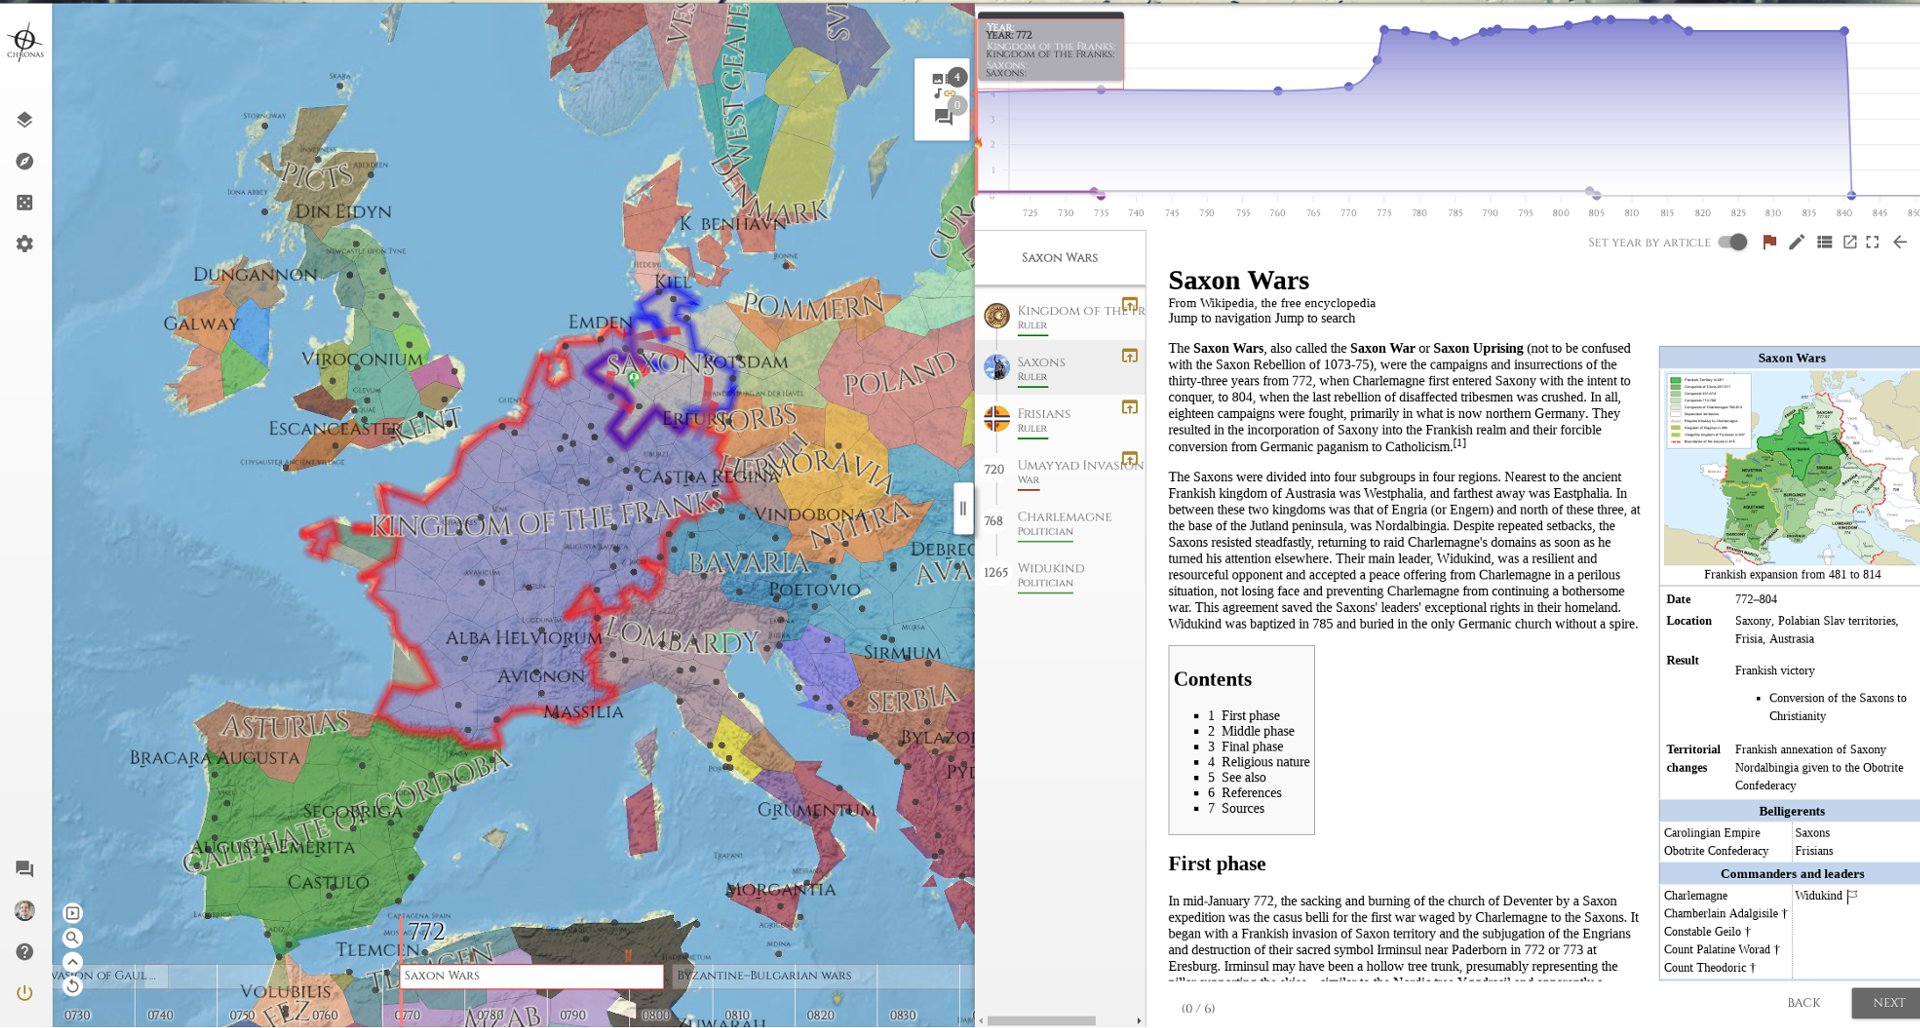Viewport: 1920px width, 1028px height.
Task: Select the Saxon Wars tab header
Action: point(1060,258)
